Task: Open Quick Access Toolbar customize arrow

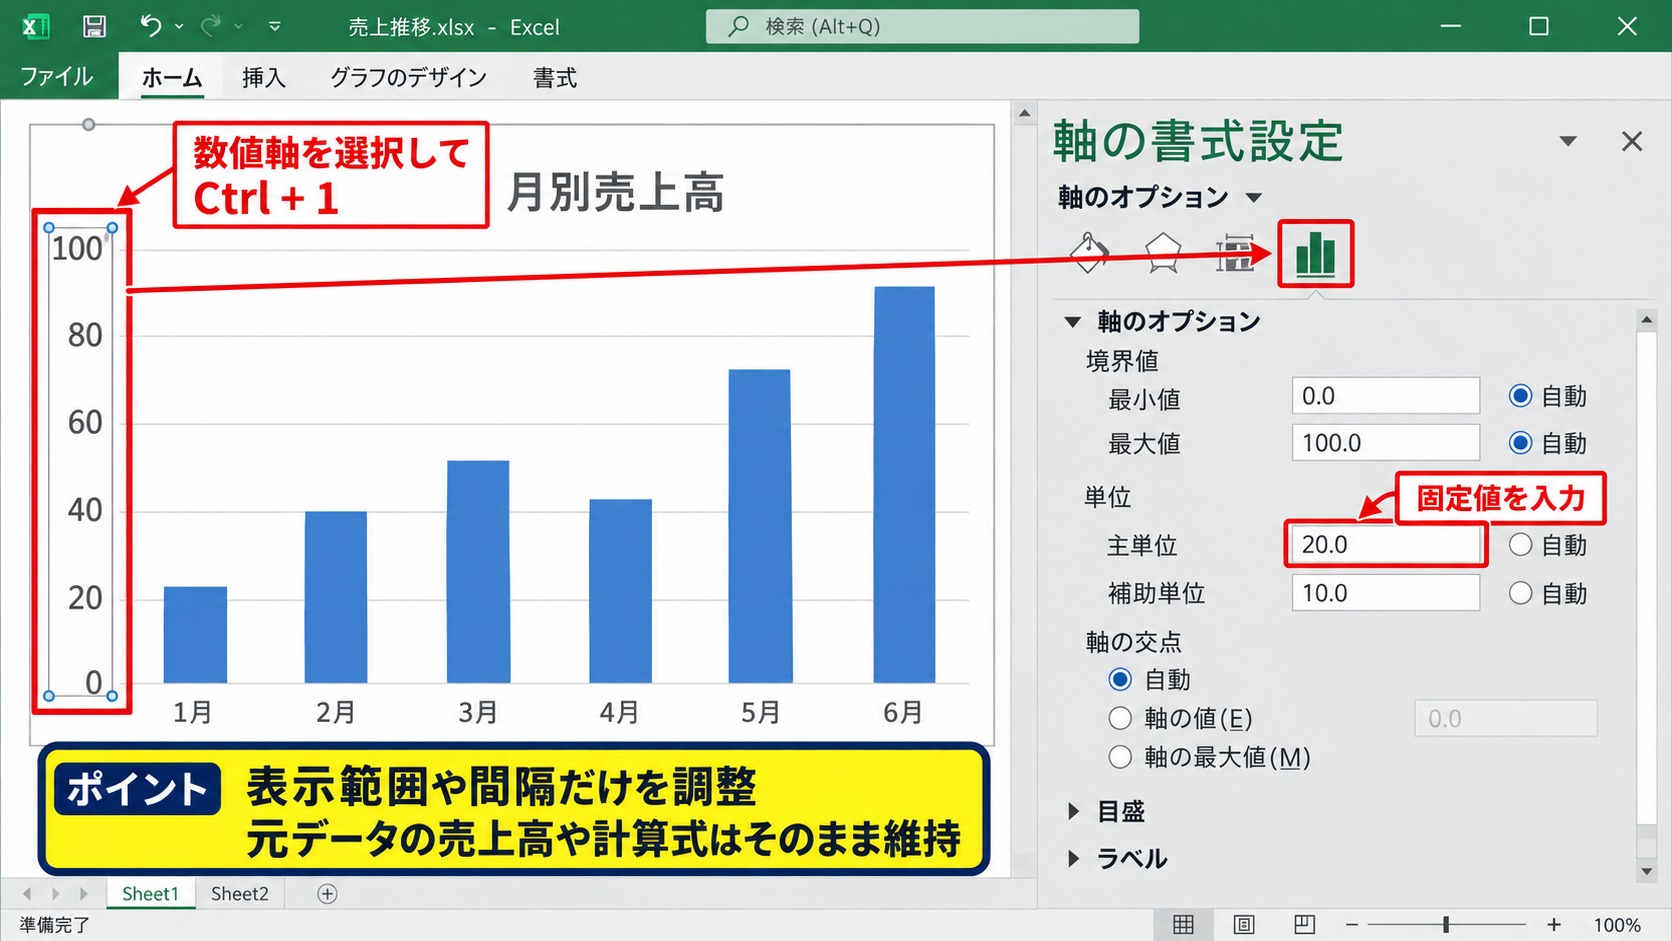Action: (275, 27)
